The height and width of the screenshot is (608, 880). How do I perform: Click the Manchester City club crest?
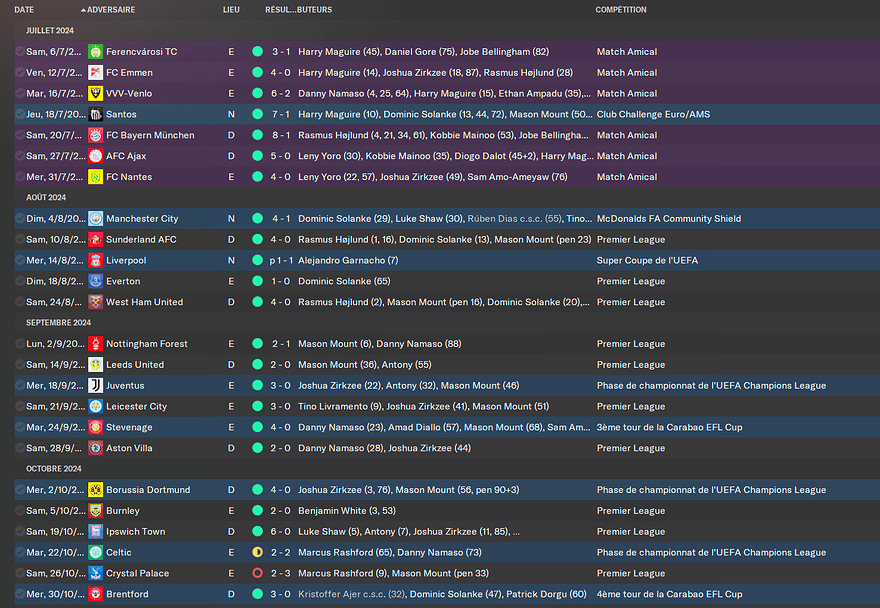click(95, 219)
